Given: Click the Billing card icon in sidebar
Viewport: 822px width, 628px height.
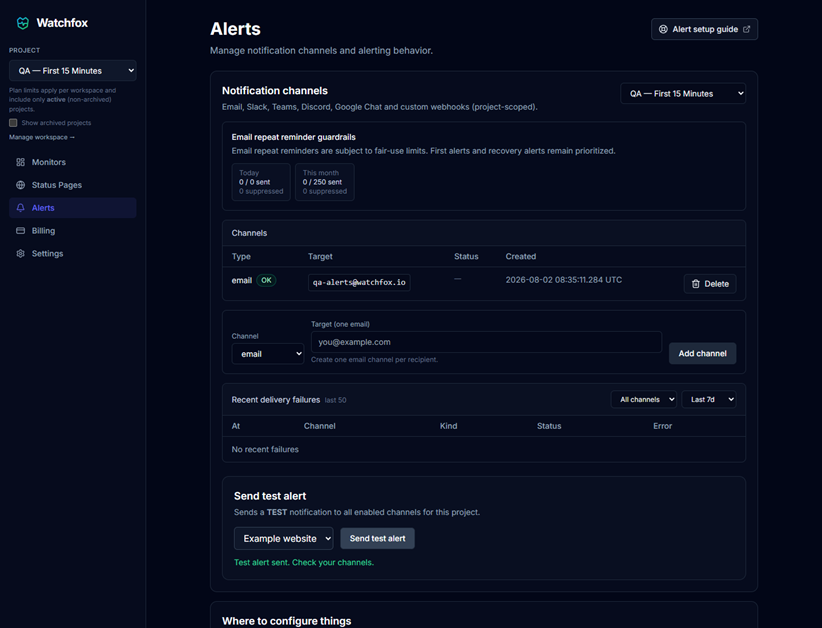Looking at the screenshot, I should point(20,231).
